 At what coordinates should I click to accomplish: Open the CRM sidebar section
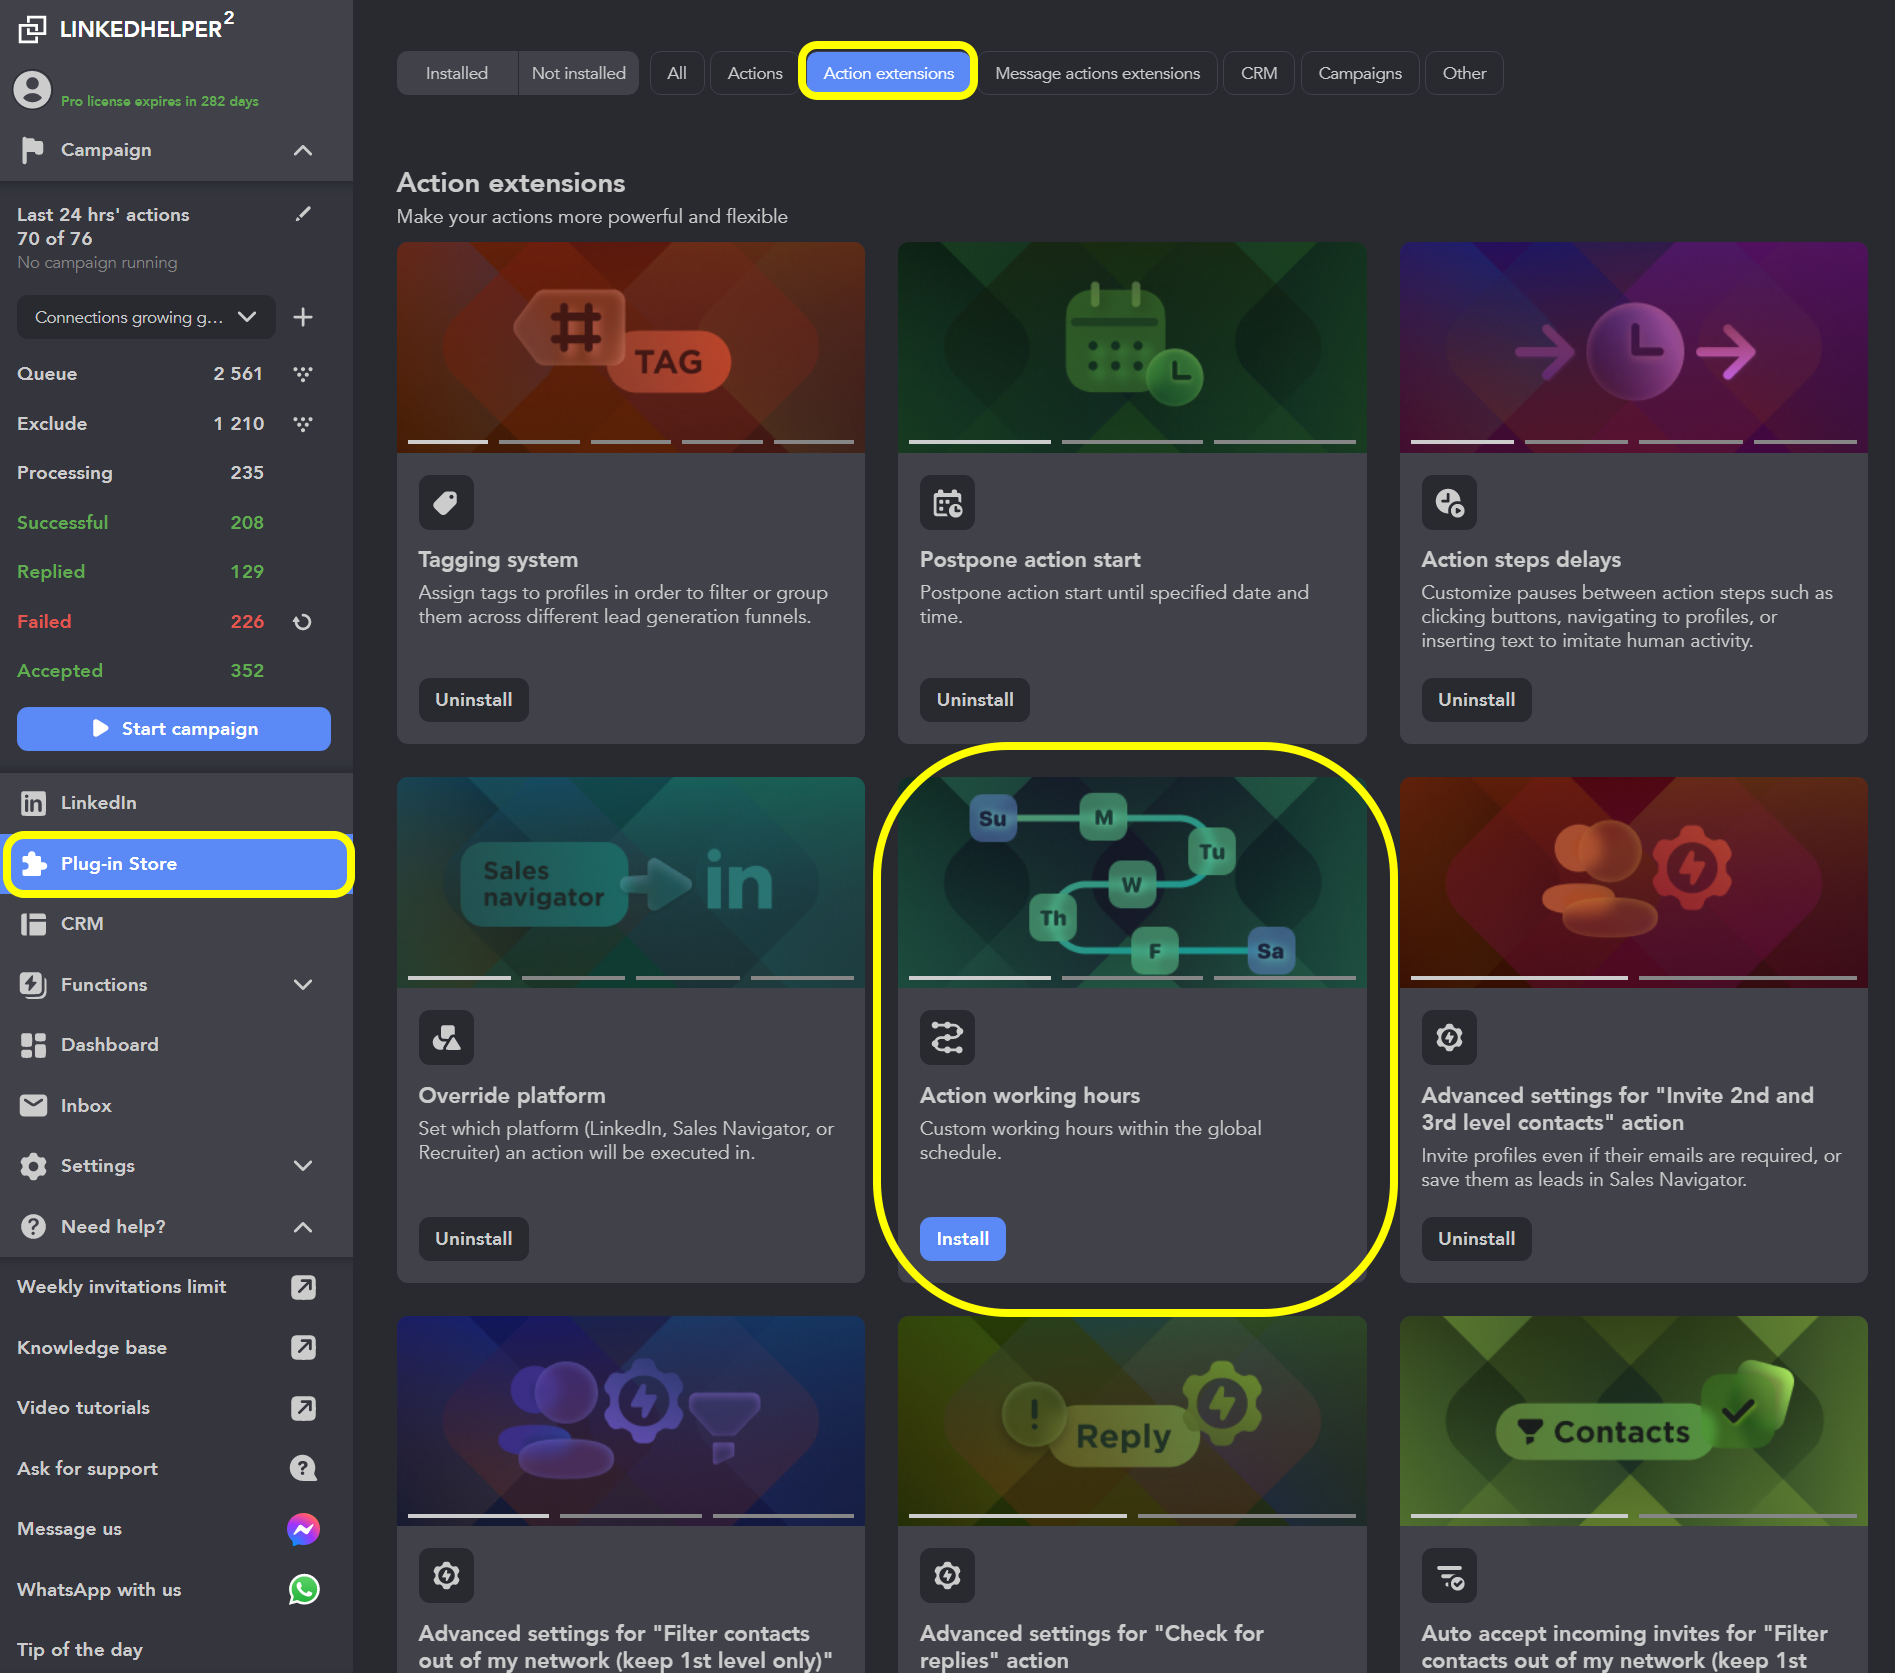pos(176,924)
